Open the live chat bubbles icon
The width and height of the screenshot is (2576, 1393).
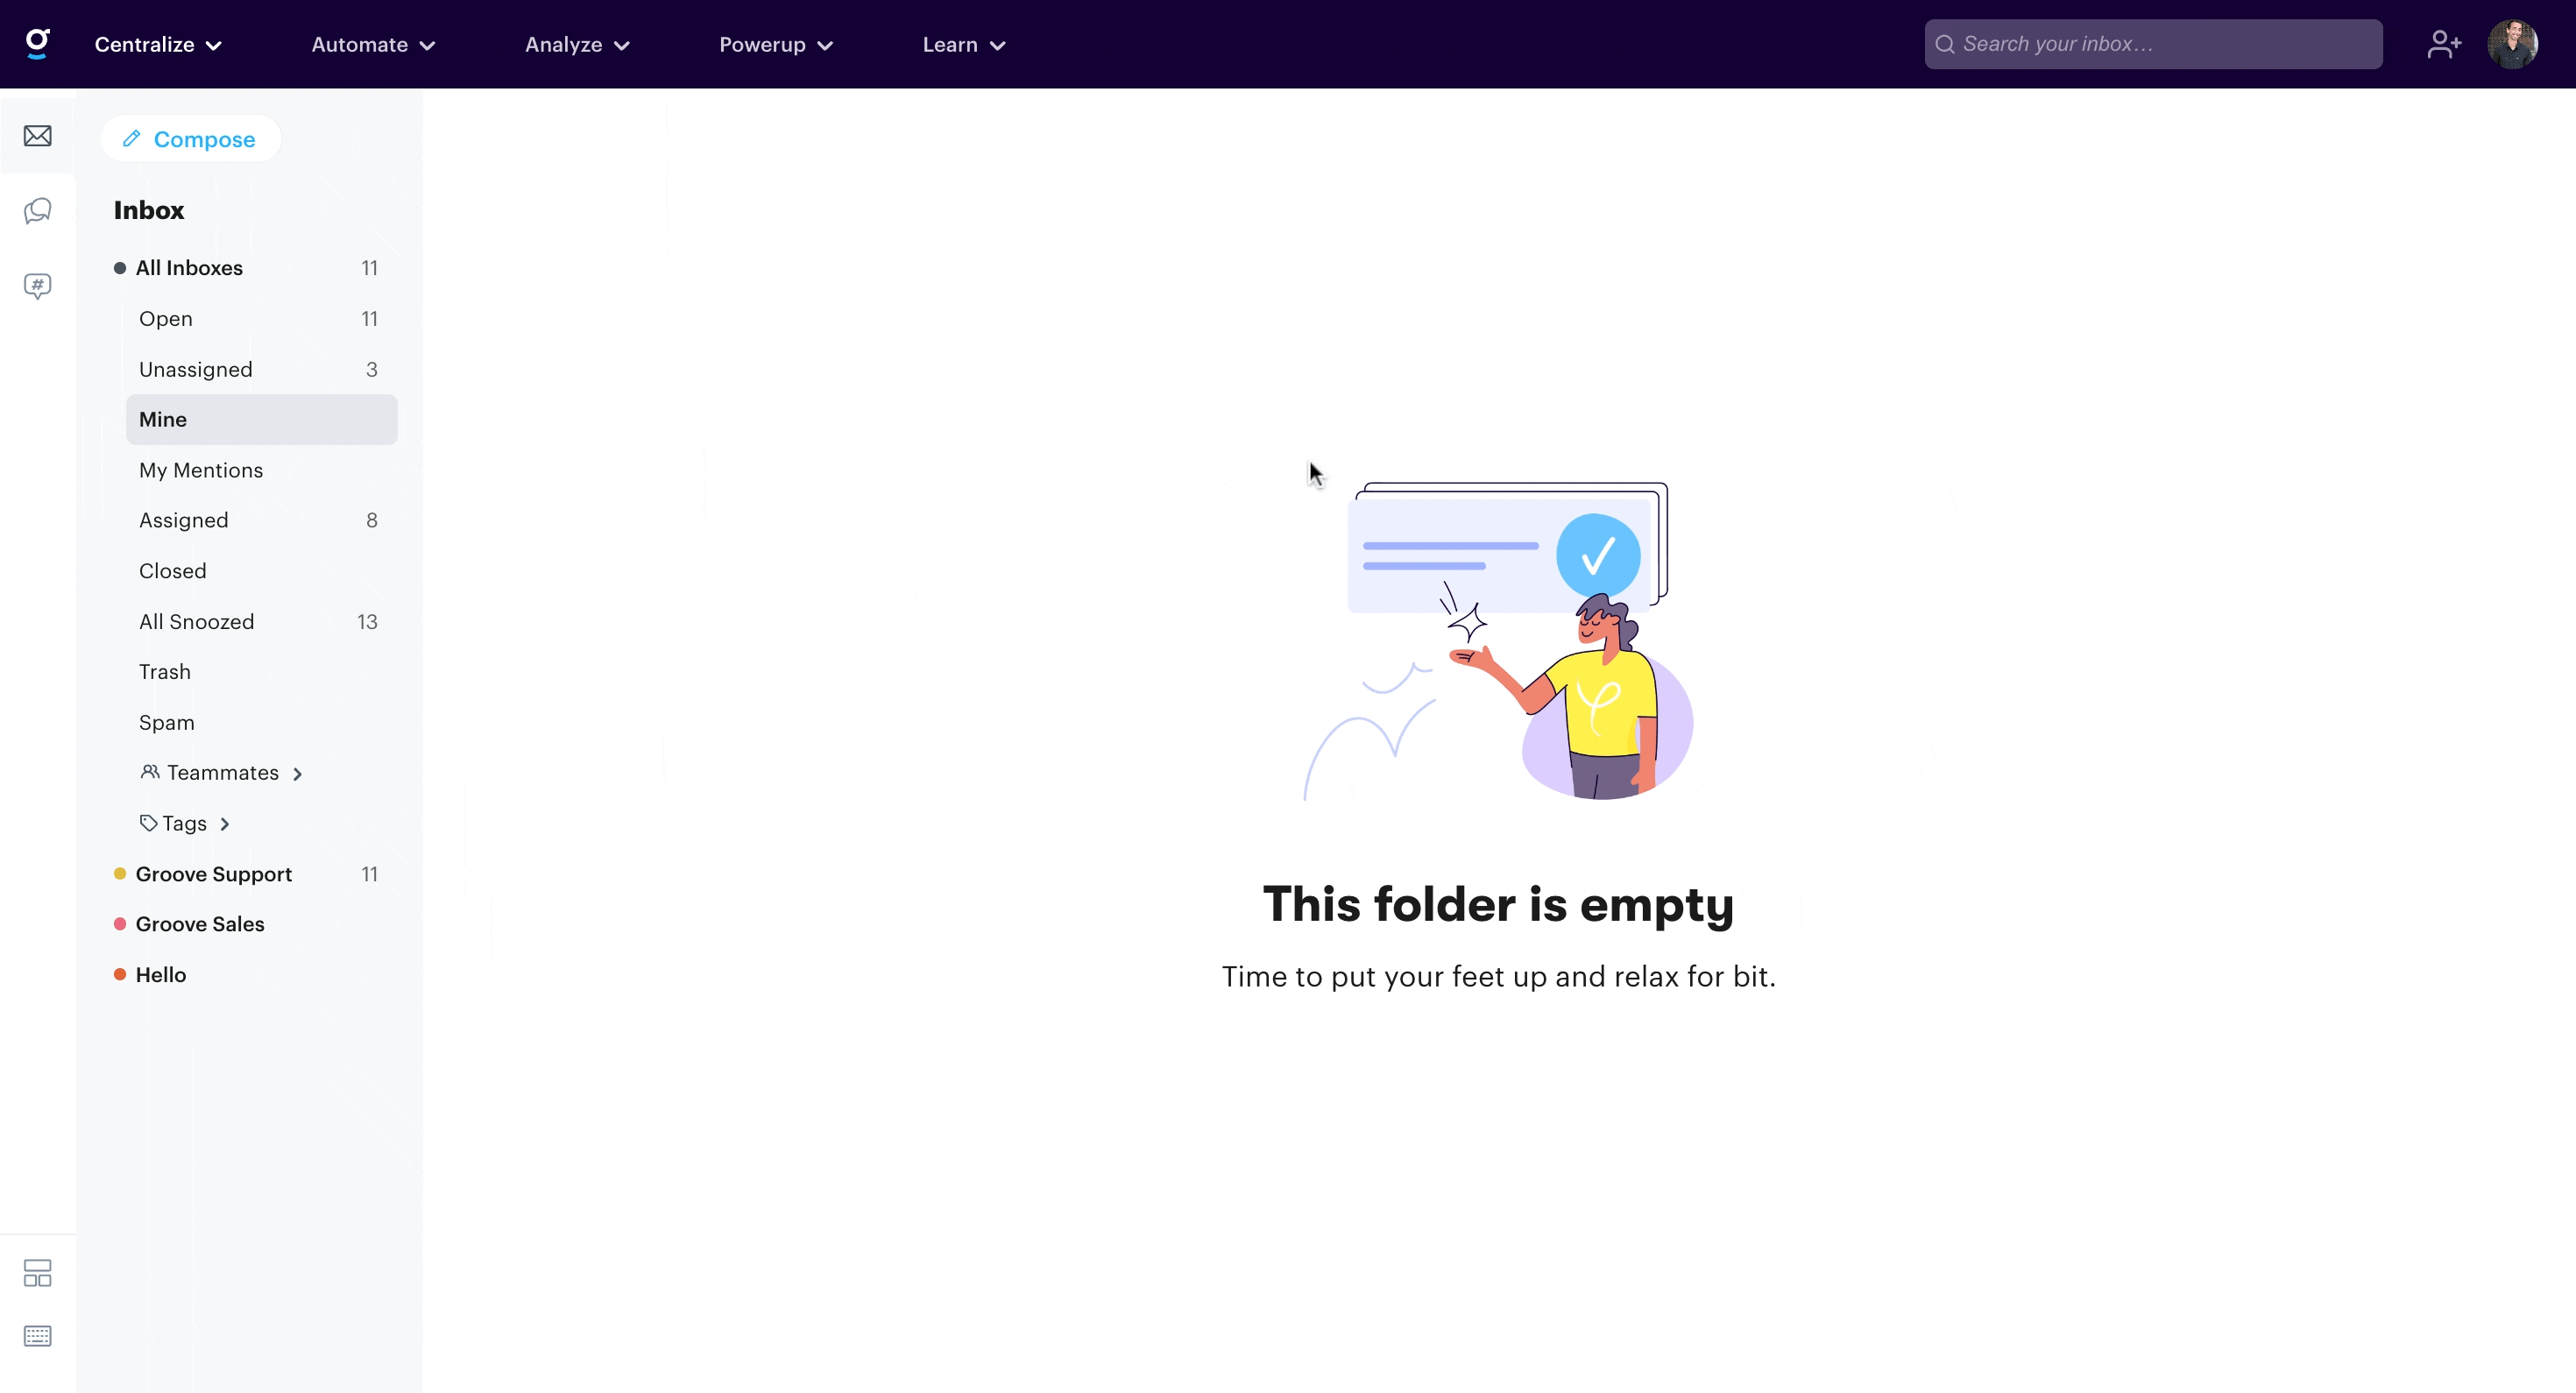tap(37, 211)
